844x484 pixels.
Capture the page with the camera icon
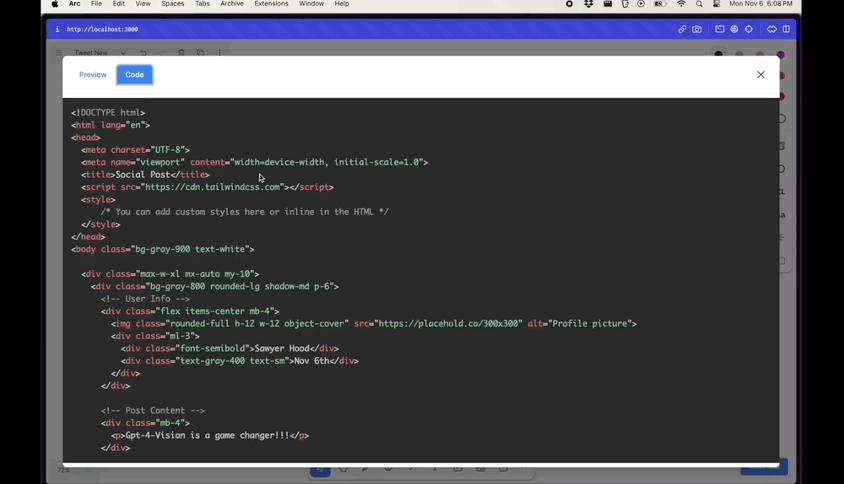click(697, 29)
